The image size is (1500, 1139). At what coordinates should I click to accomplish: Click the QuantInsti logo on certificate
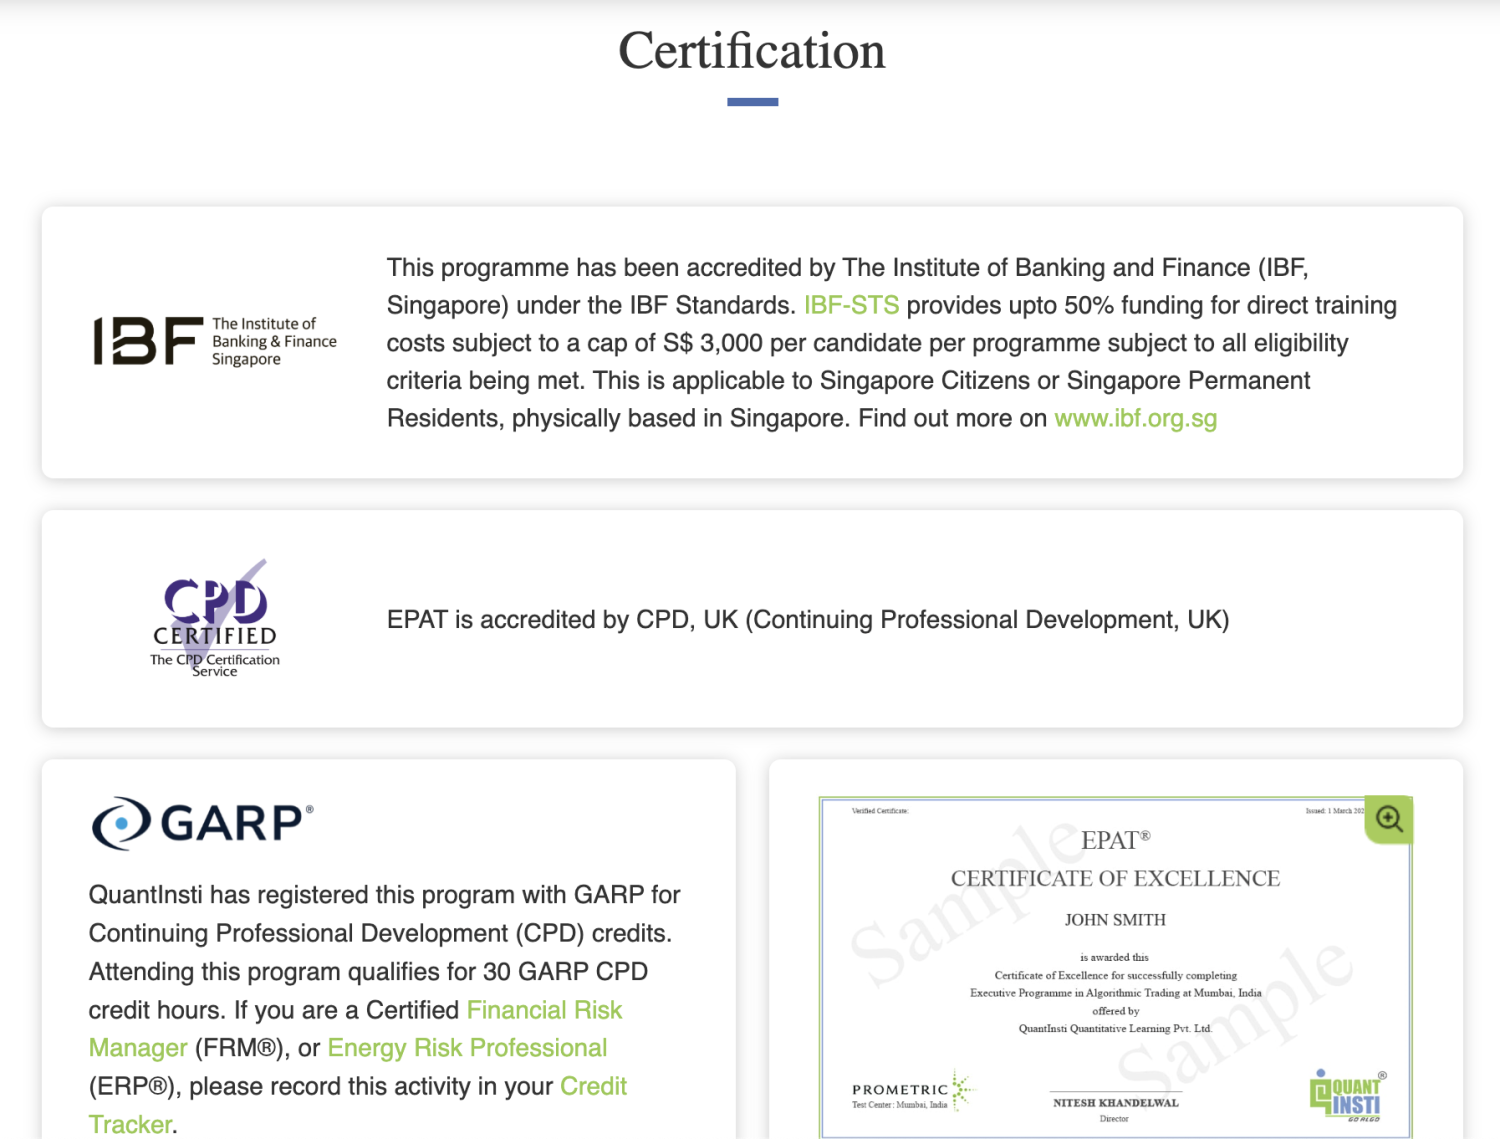1347,1096
